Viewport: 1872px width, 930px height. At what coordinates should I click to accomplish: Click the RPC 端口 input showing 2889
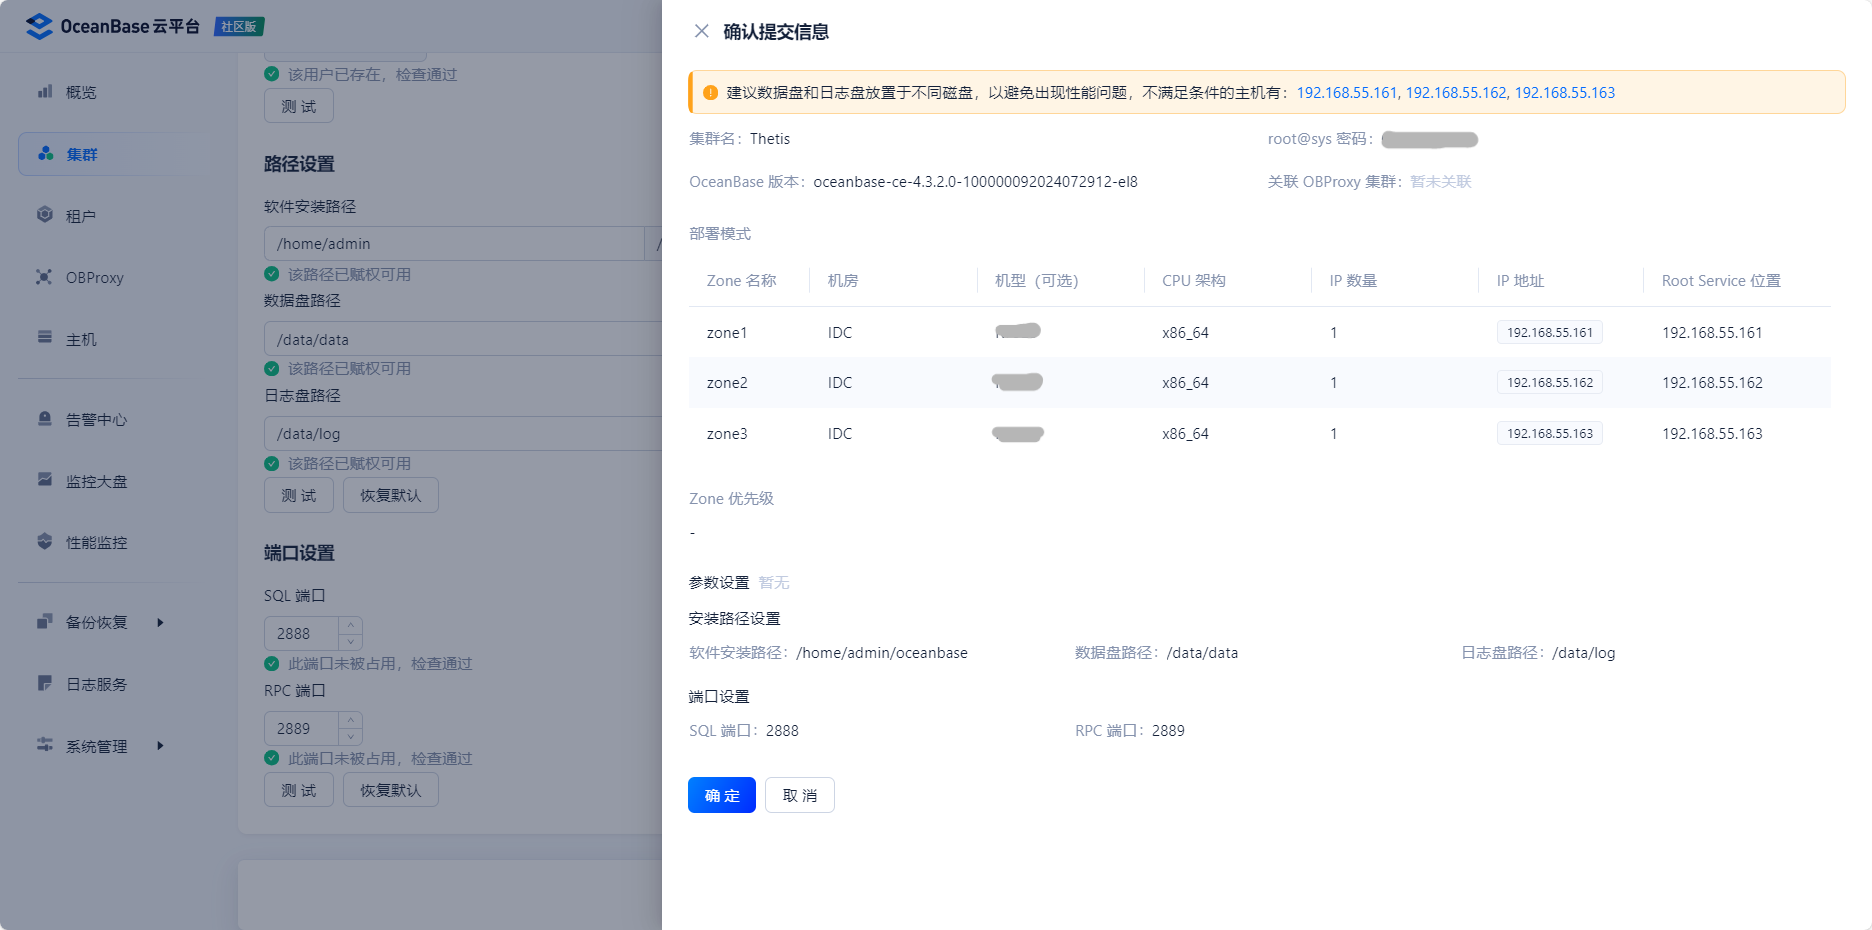coord(301,728)
